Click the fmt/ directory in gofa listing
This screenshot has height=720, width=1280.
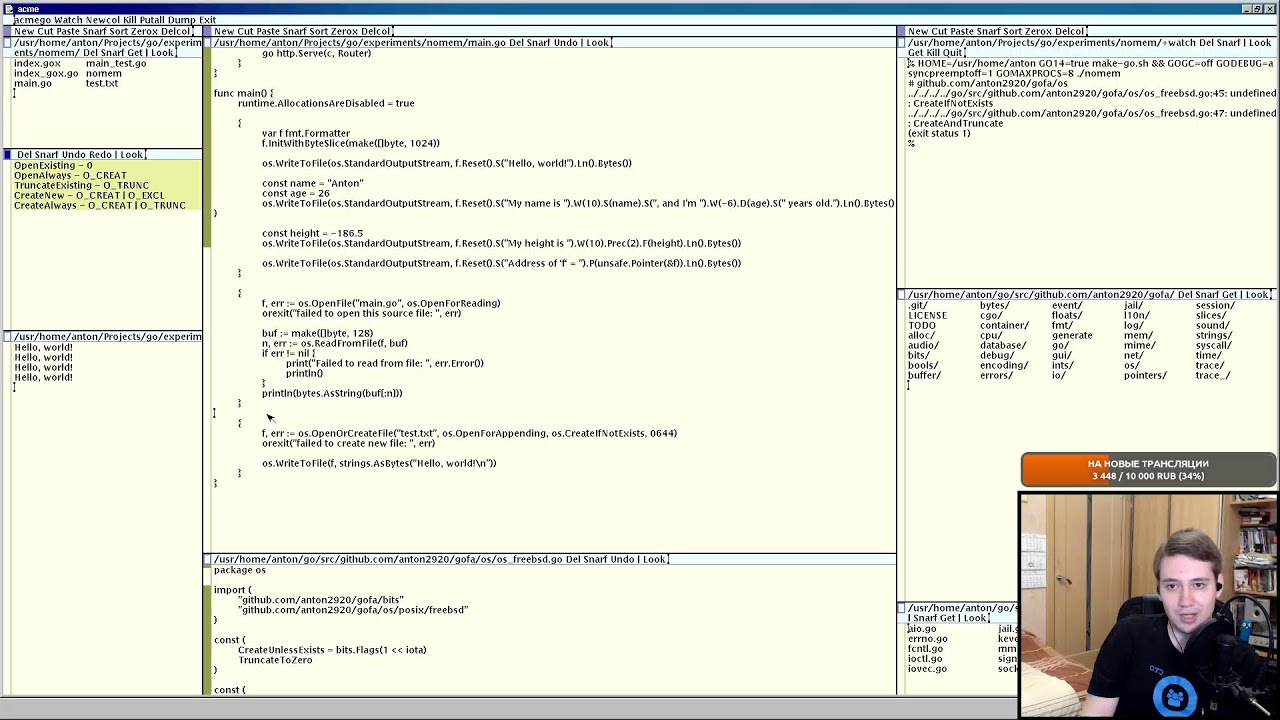1062,325
